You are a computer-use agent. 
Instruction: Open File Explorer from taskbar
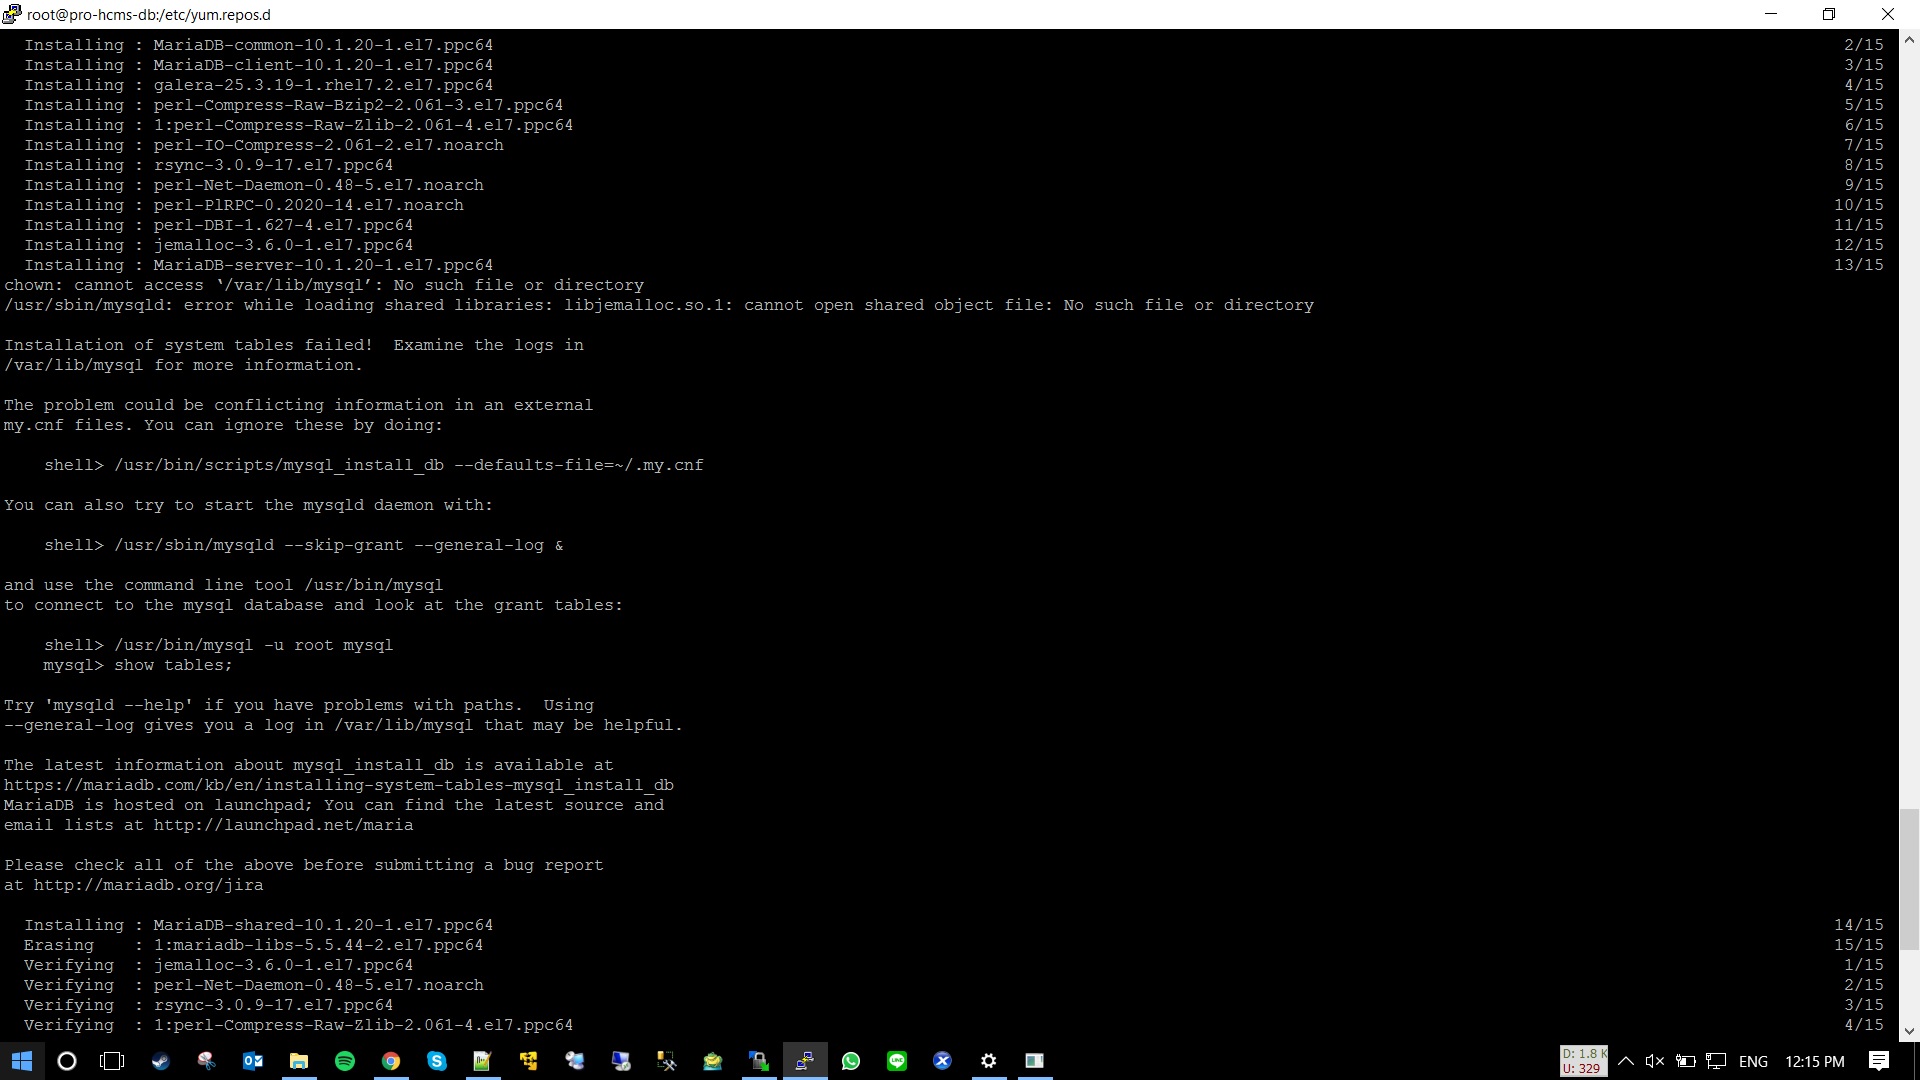click(299, 1061)
